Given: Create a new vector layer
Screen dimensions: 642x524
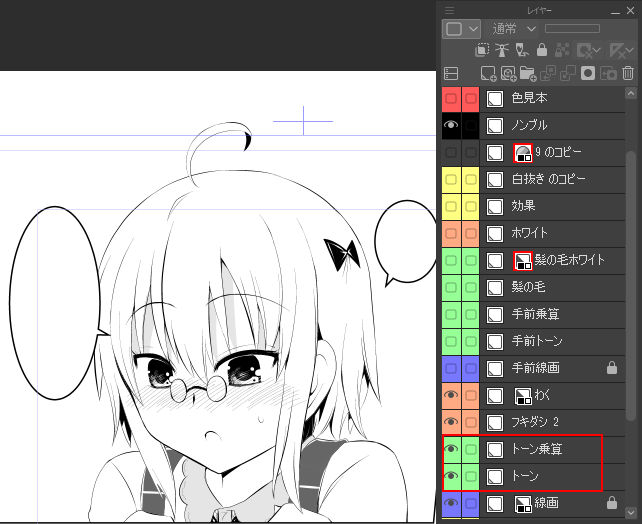Looking at the screenshot, I should click(508, 73).
